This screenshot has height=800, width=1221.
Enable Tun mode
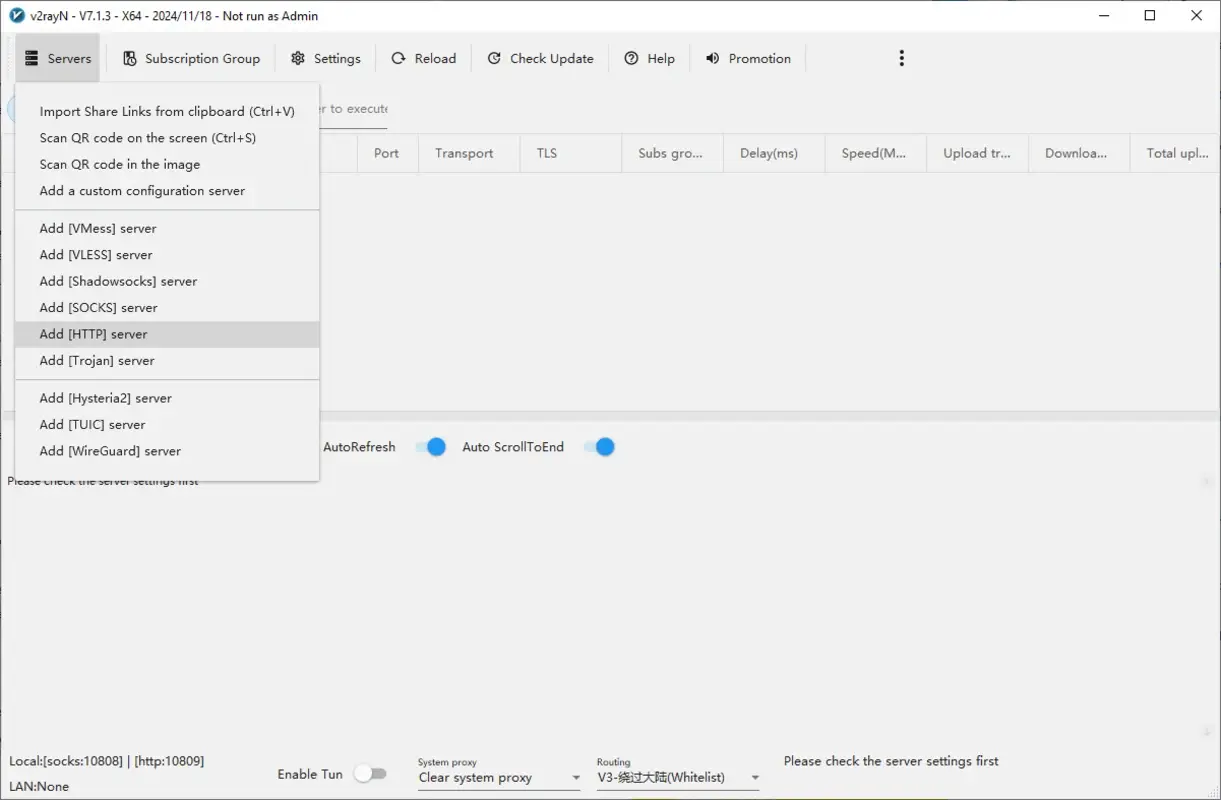(371, 773)
